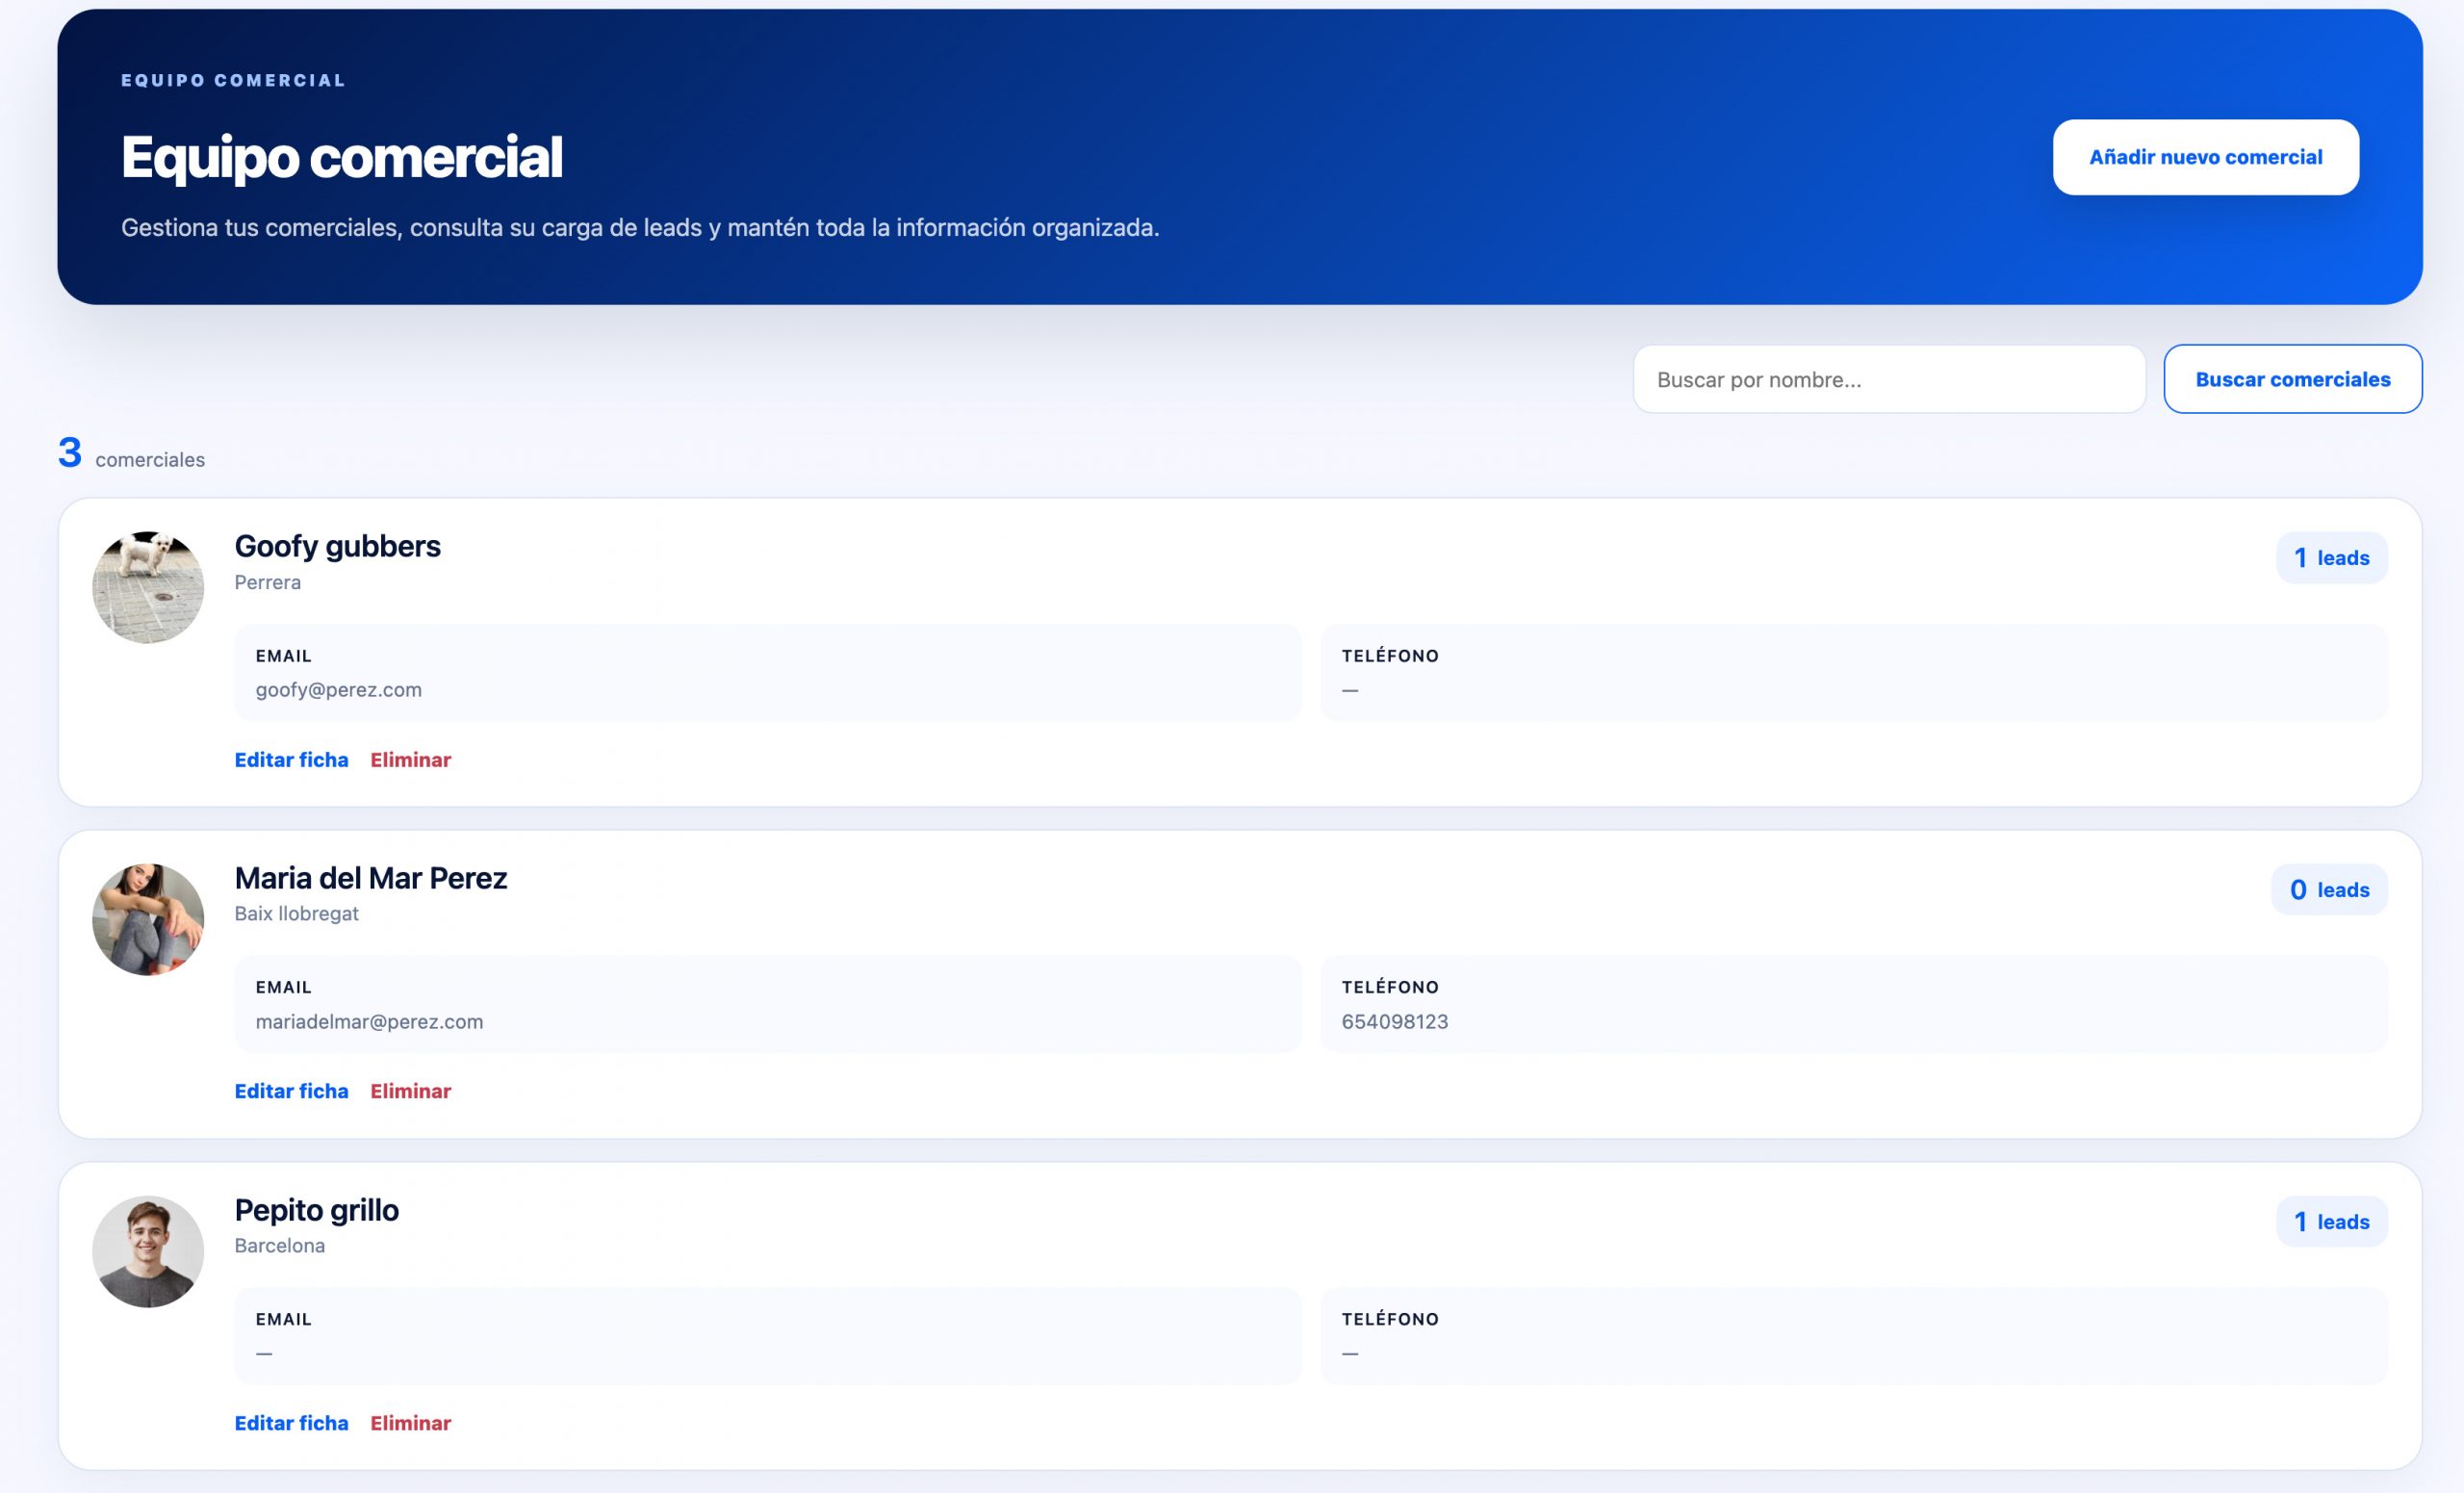This screenshot has width=2464, height=1493.
Task: Edit the Pepito grillo ficha
Action: (x=291, y=1423)
